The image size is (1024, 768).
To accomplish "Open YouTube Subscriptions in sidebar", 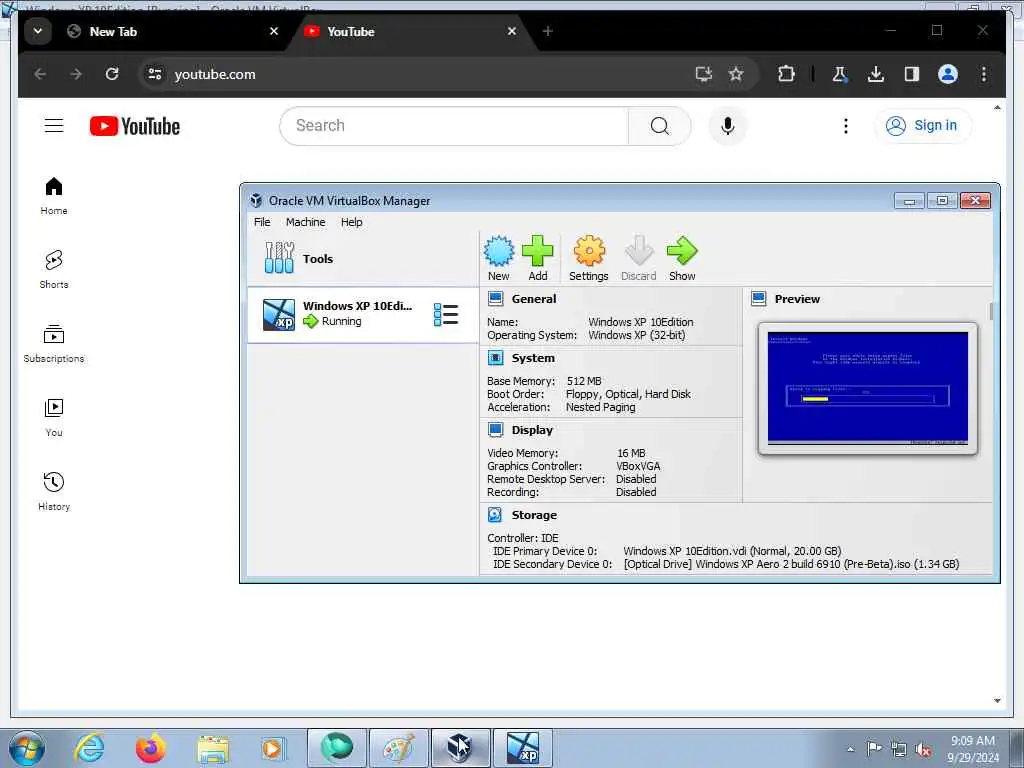I will click(54, 344).
